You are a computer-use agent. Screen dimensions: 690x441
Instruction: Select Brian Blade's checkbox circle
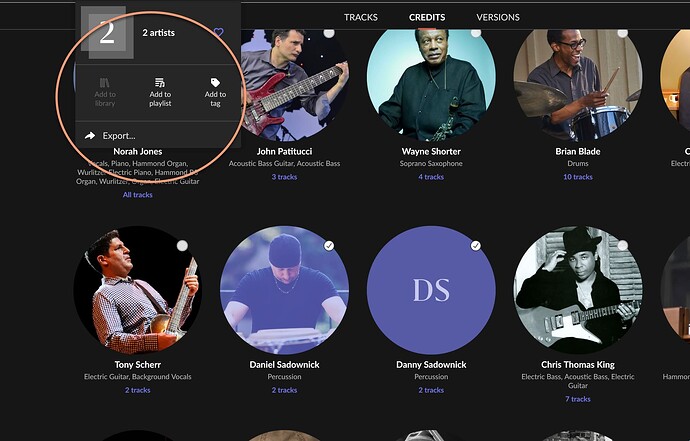(x=622, y=33)
